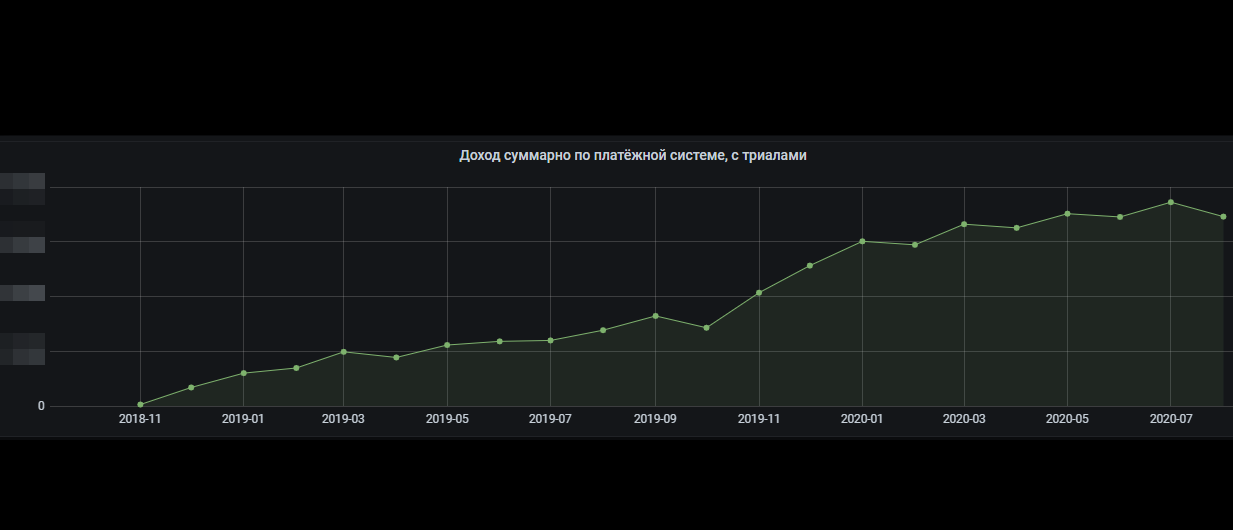Click the 2020-03 x-axis label

pos(964,419)
